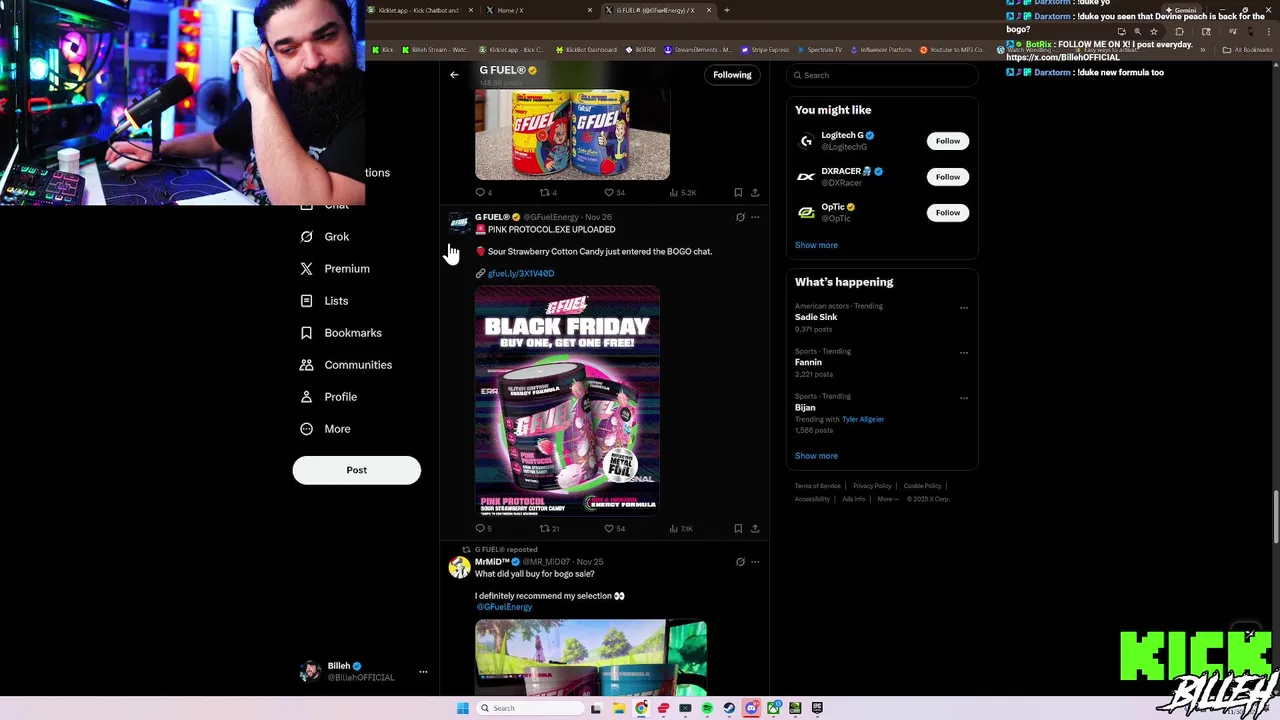Select the G FUEL X browser tab
Screen dimensions: 1280x720
(657, 10)
